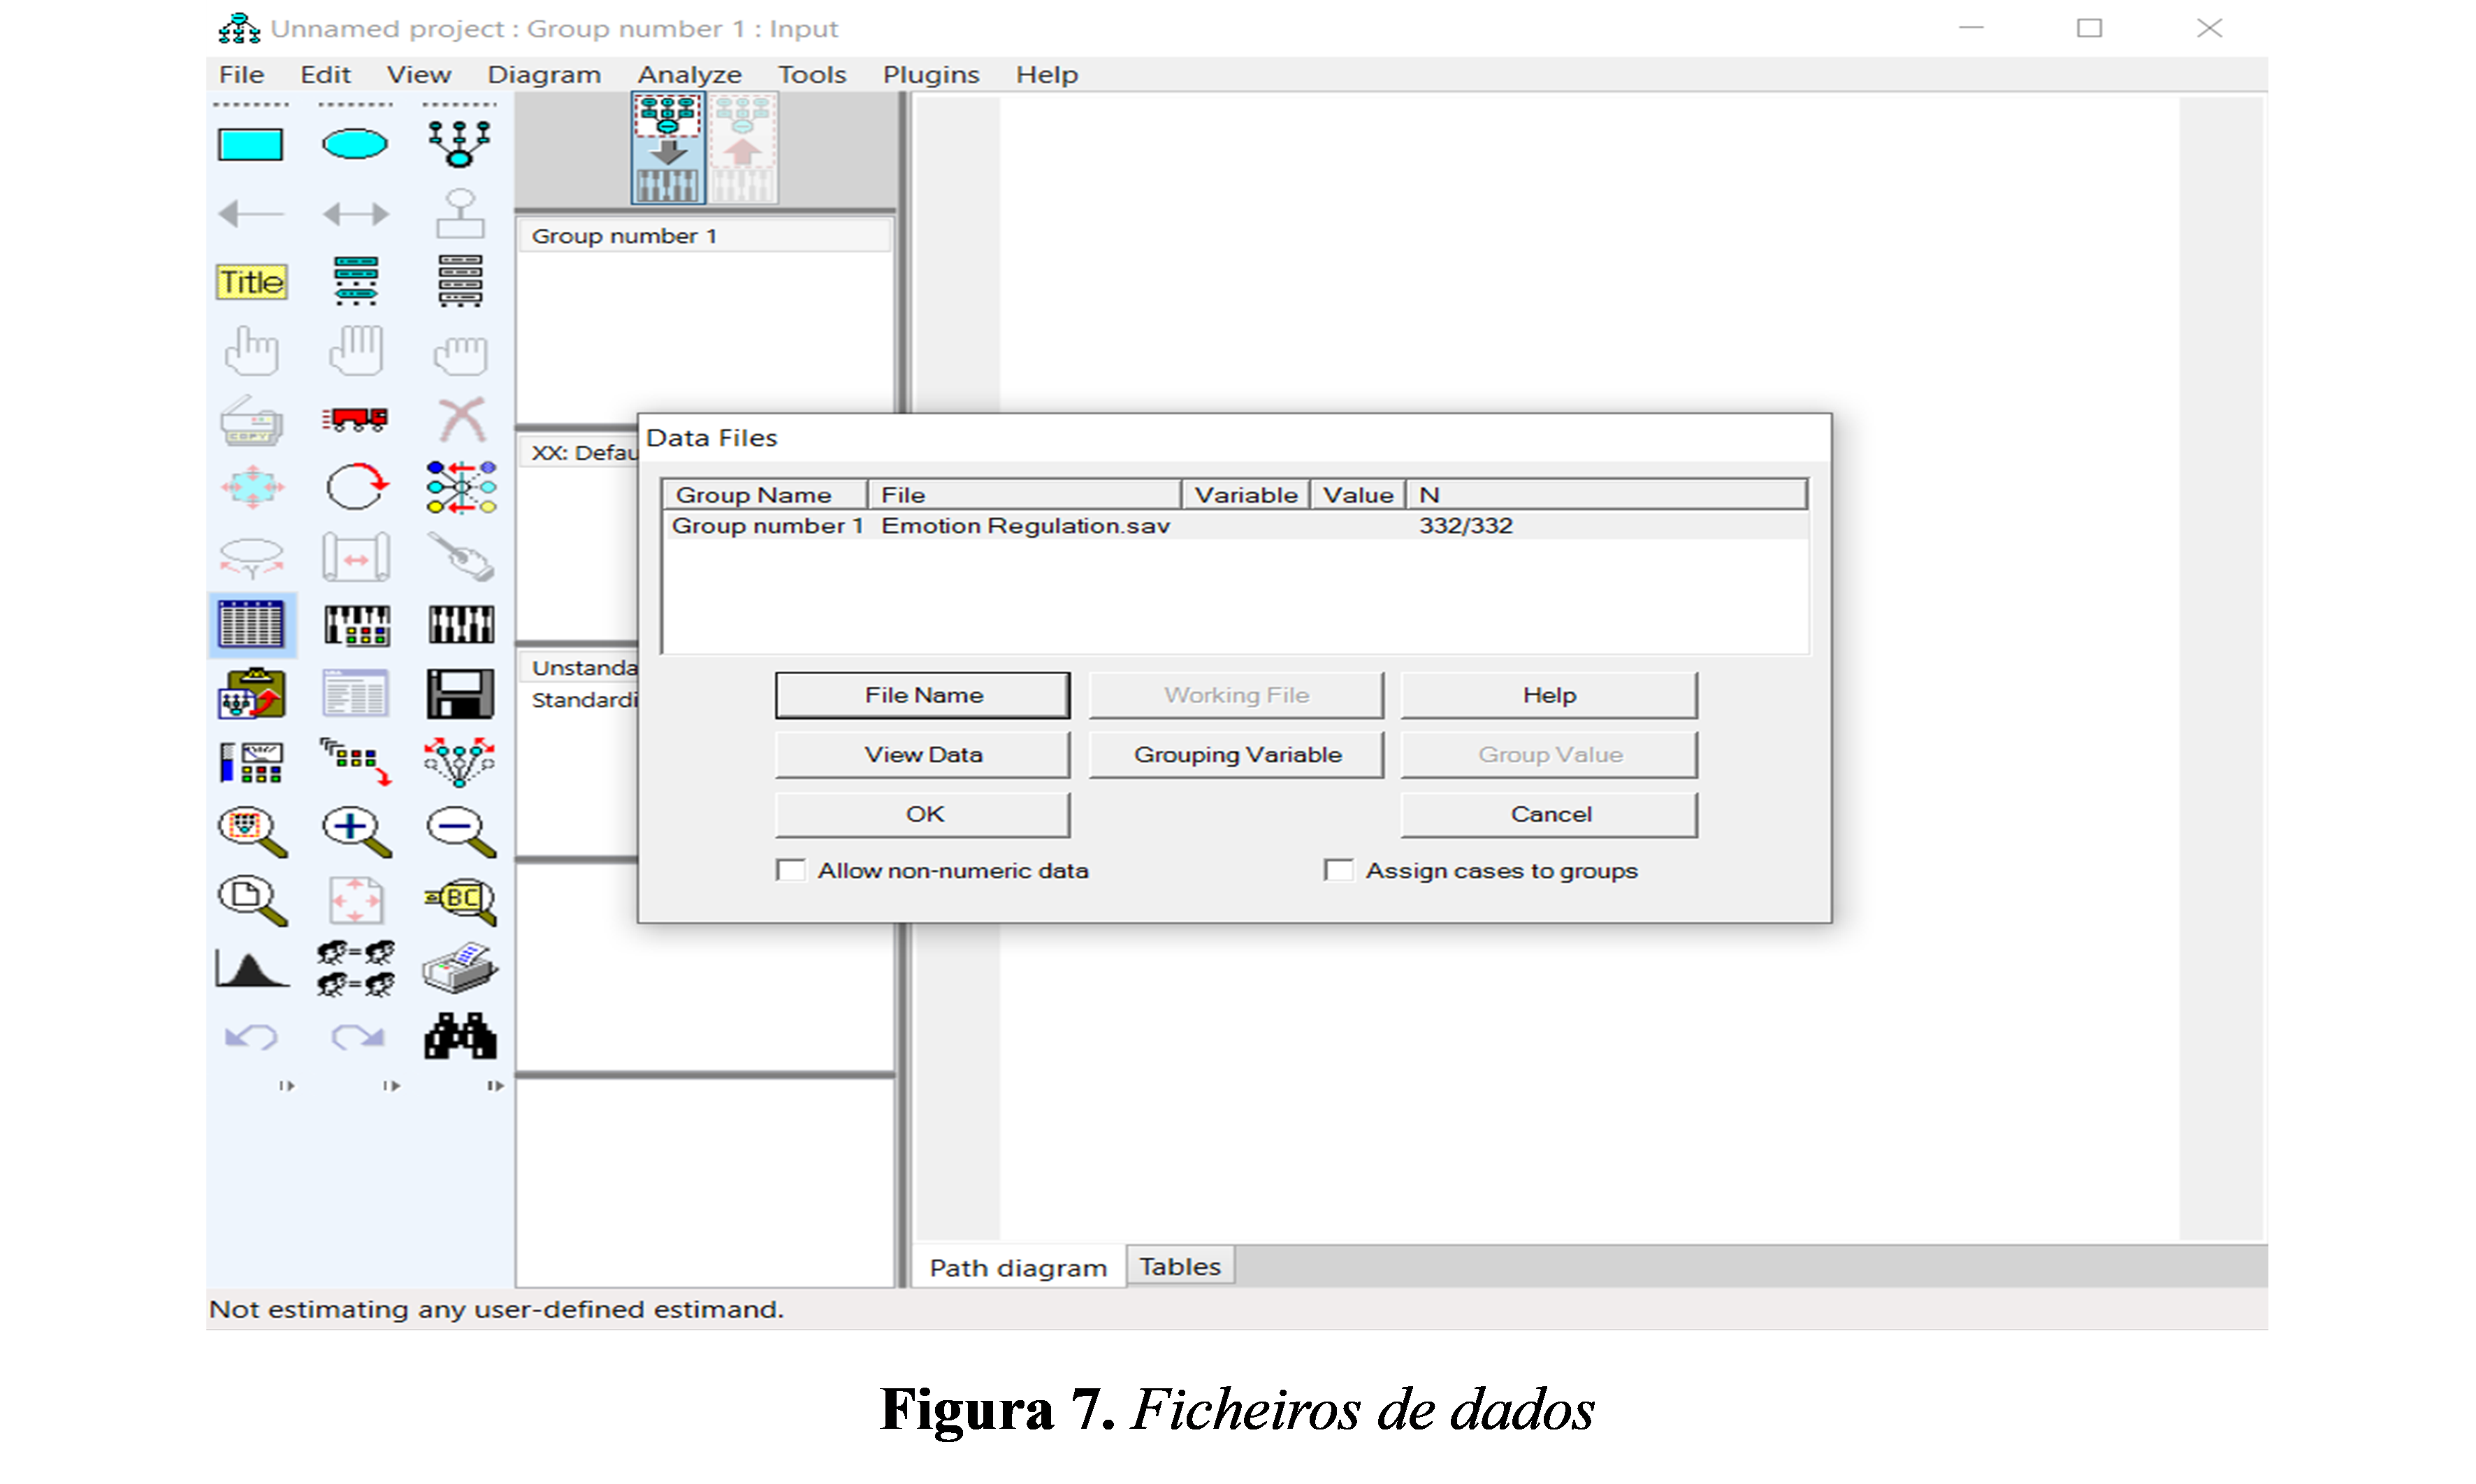Select the draw observed variable rectangle tool

click(x=250, y=145)
